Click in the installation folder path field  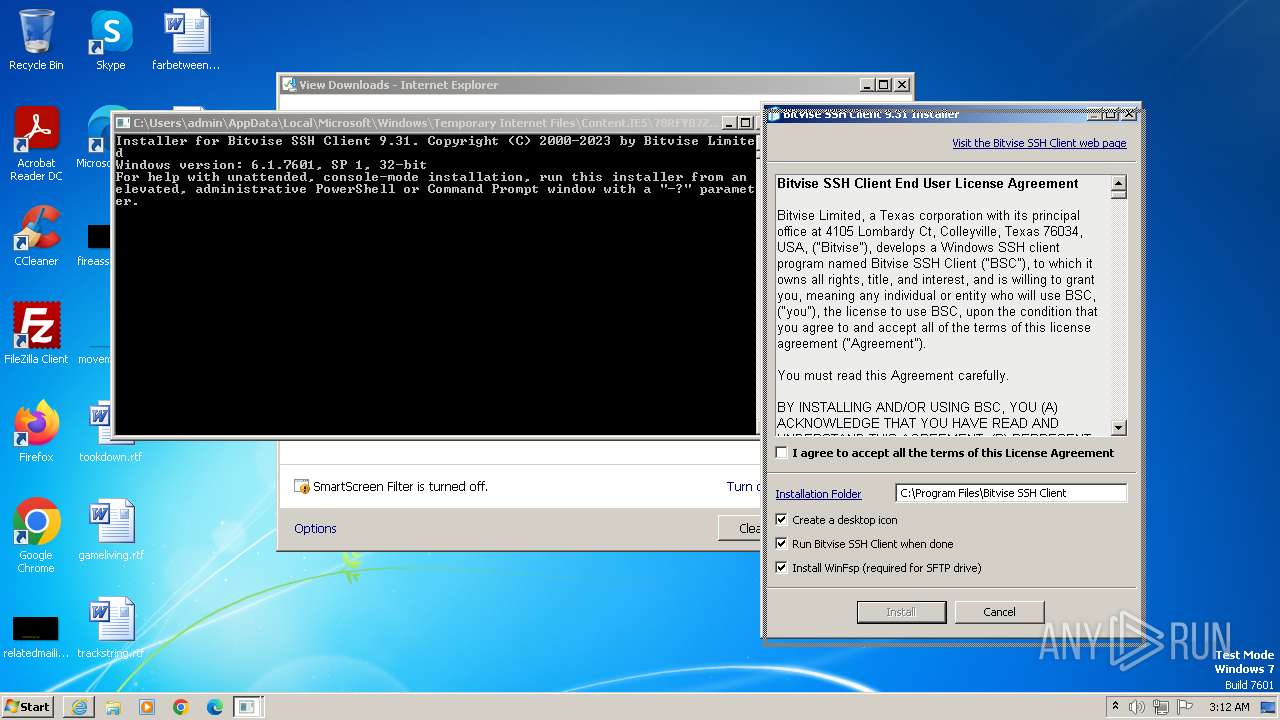pos(1011,493)
